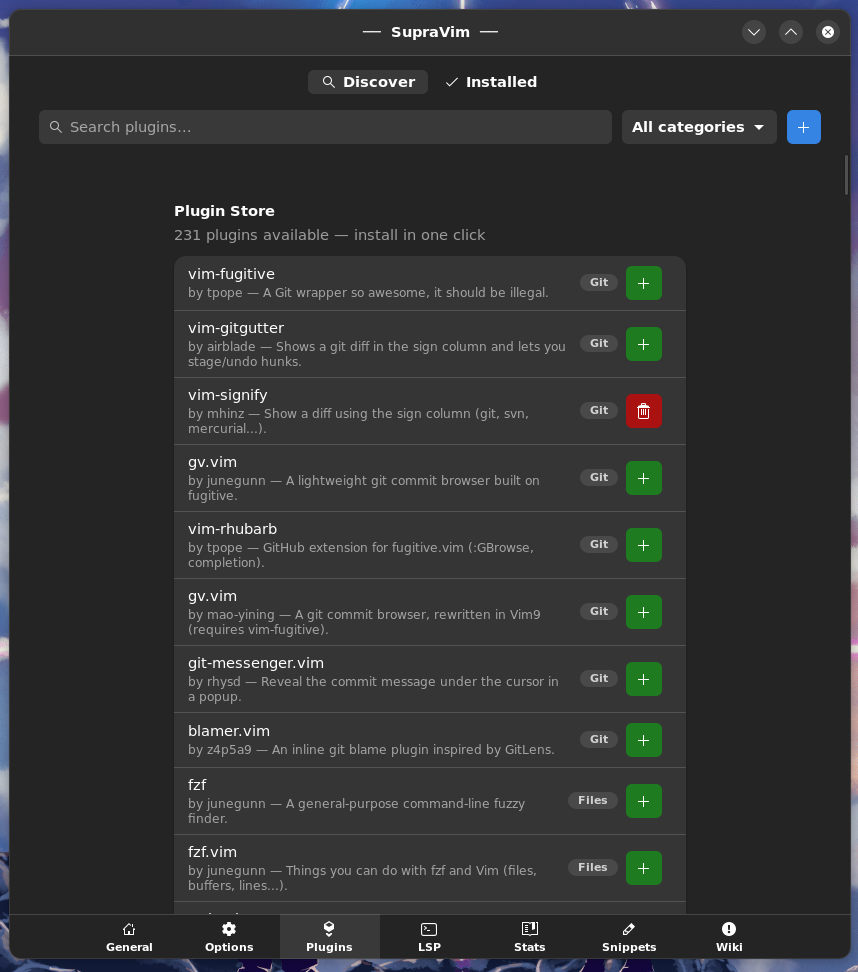Click the Git tag on junegunn's gv.vim row
The width and height of the screenshot is (858, 972).
(x=598, y=477)
